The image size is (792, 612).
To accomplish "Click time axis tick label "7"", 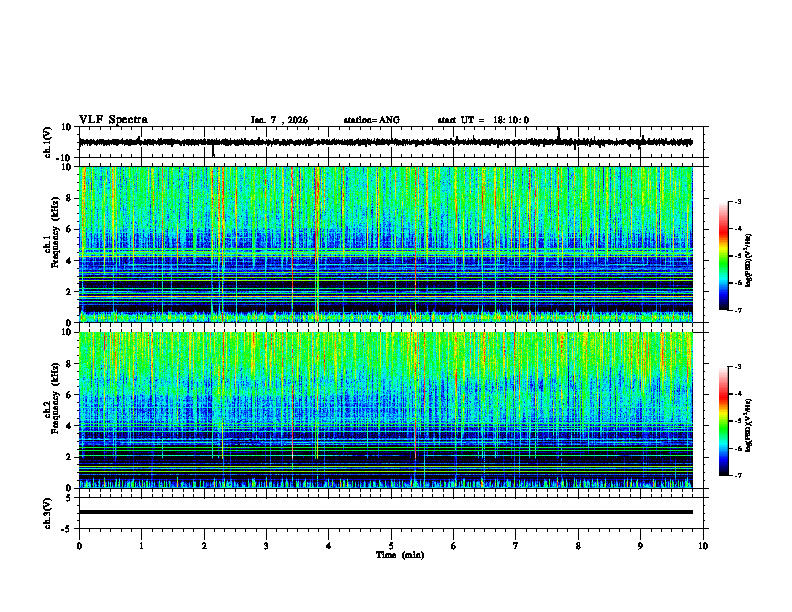I will click(516, 545).
